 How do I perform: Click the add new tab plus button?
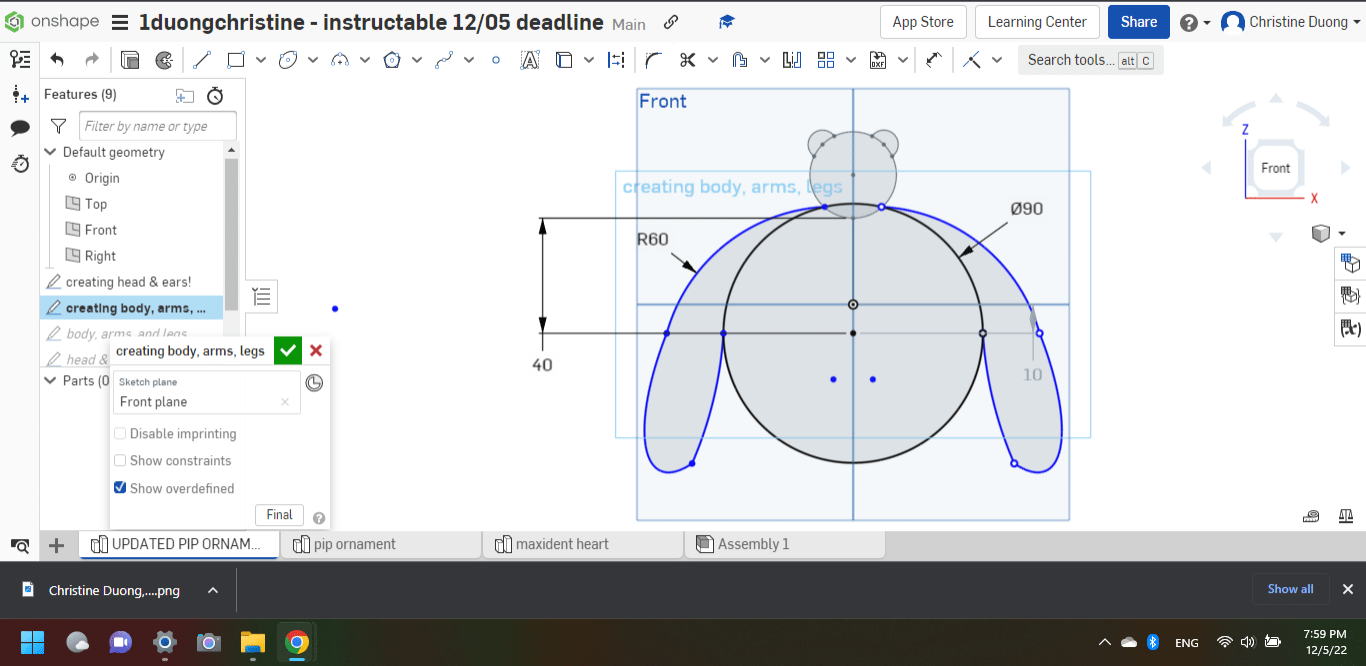tap(57, 545)
